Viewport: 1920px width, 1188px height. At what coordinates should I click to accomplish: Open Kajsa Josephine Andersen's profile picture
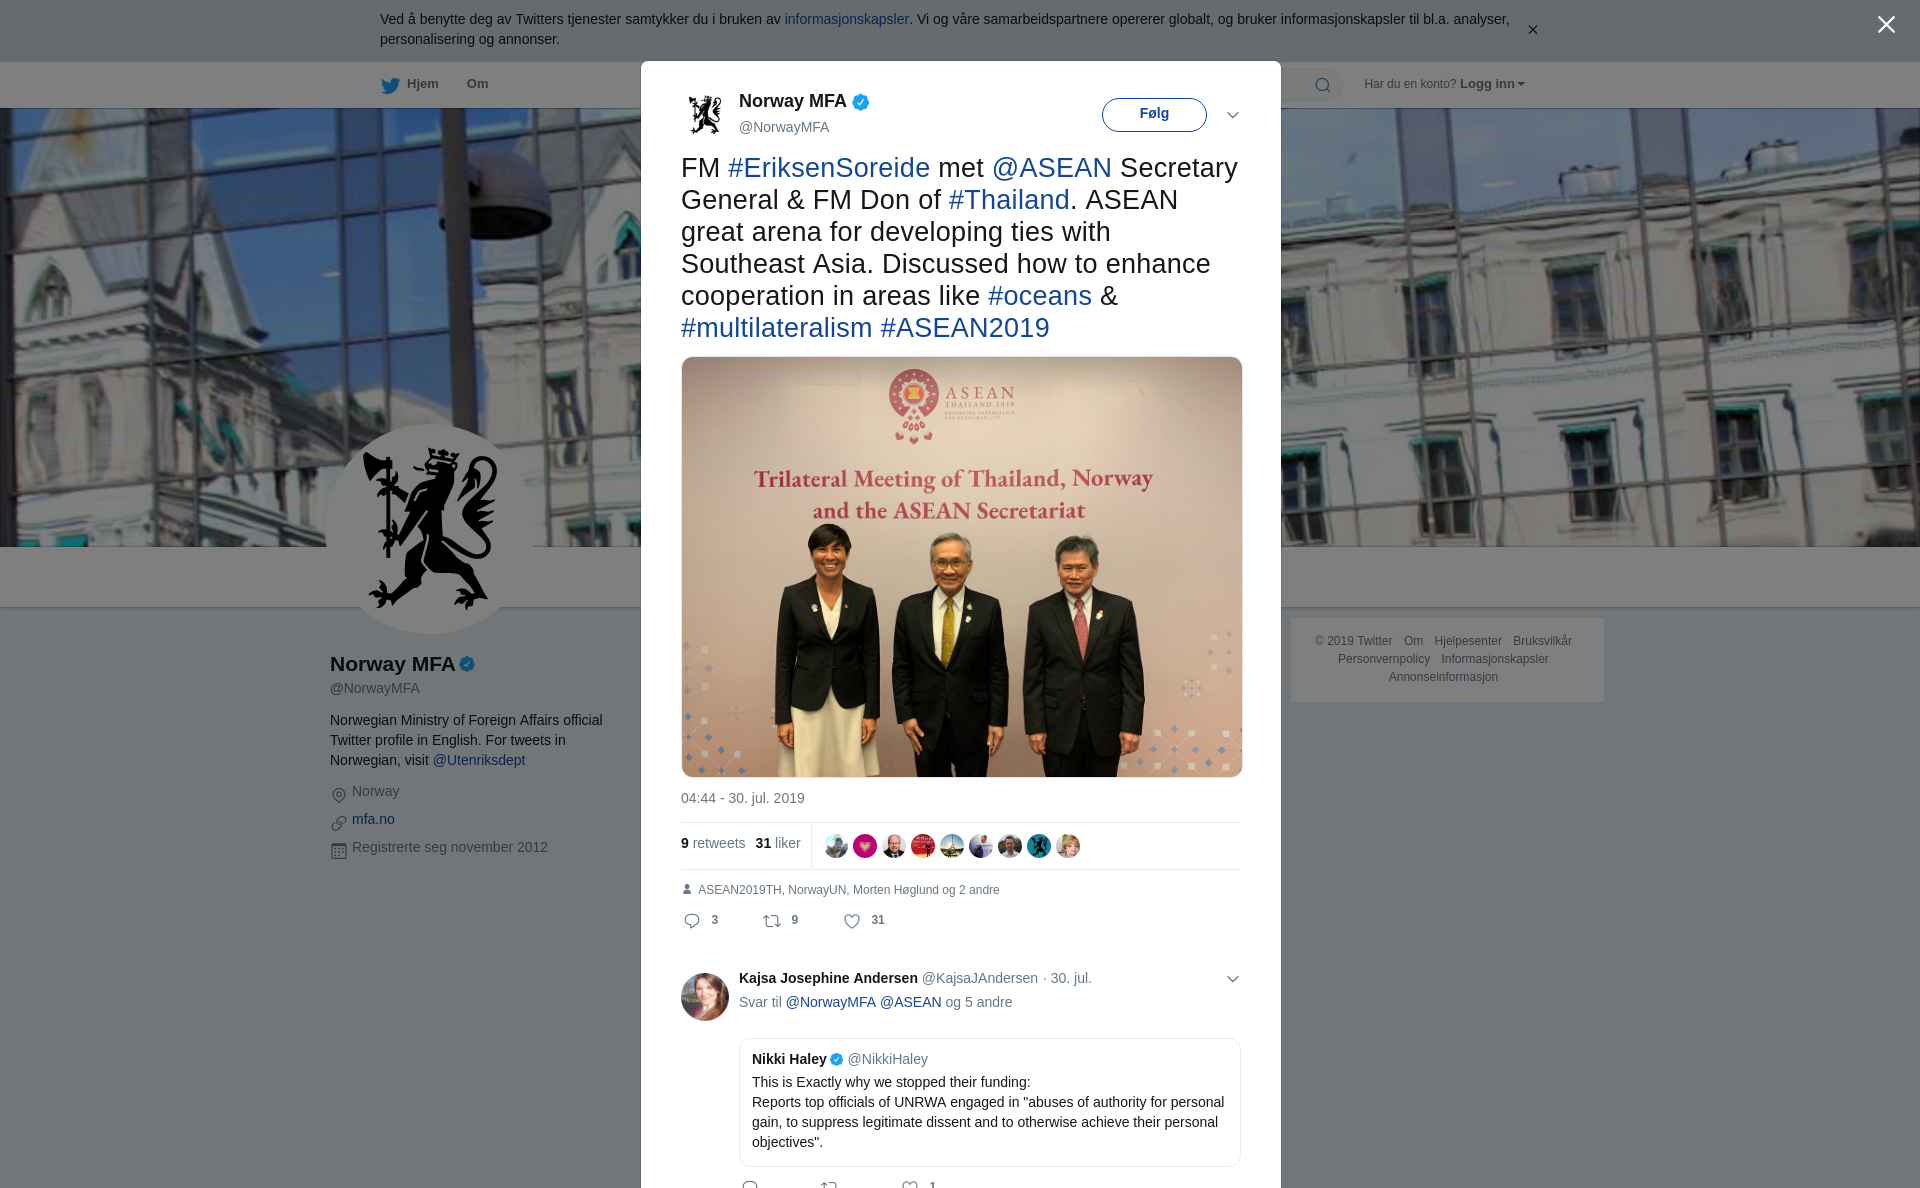coord(705,997)
